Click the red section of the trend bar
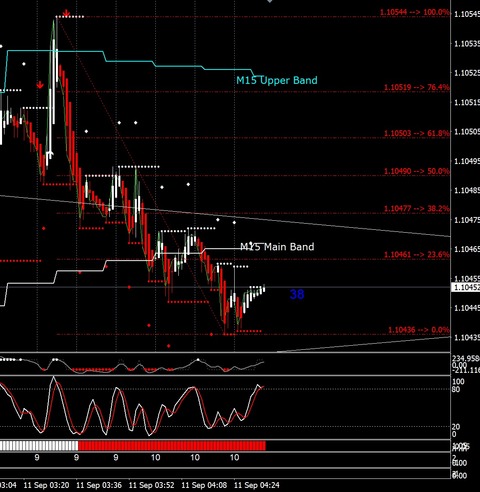This screenshot has height=492, width=480. click(172, 446)
